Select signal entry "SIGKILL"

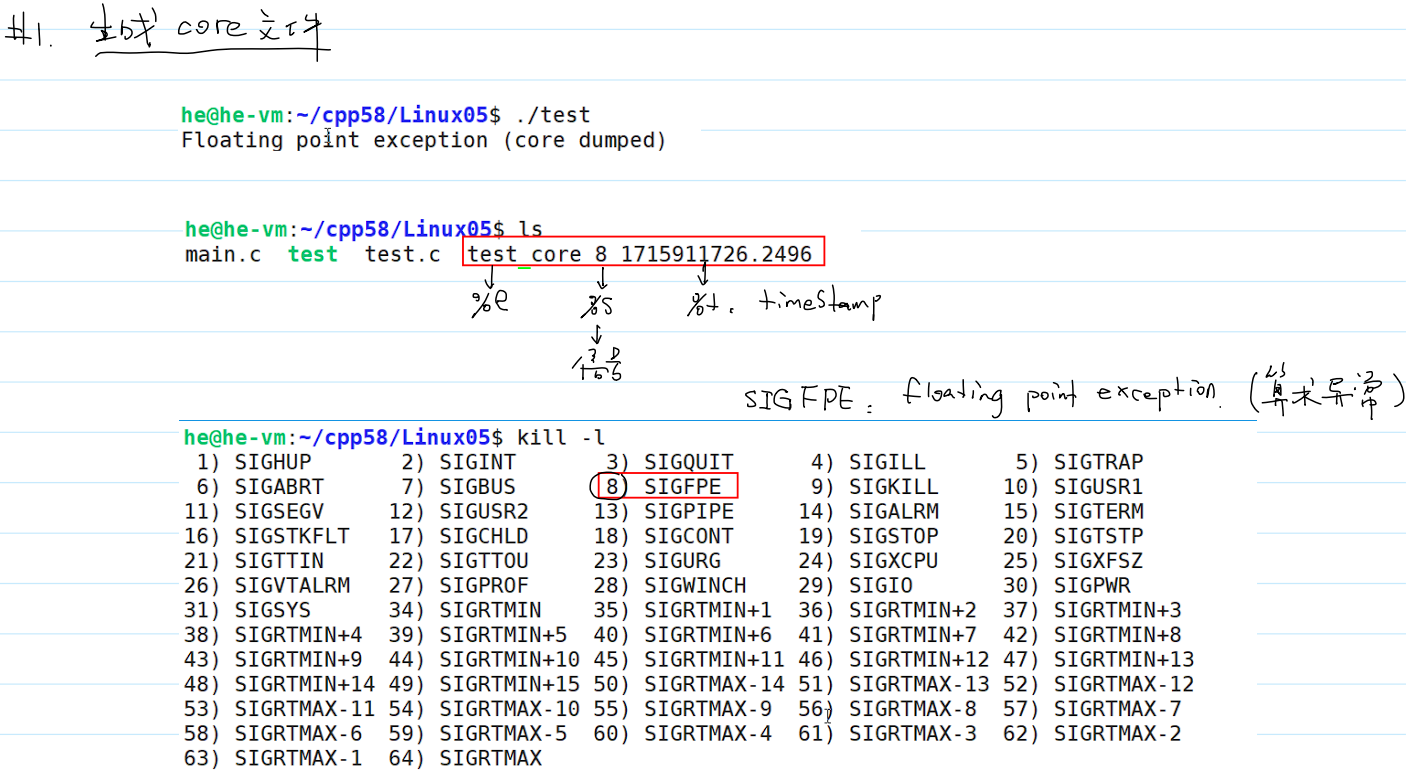(x=894, y=487)
